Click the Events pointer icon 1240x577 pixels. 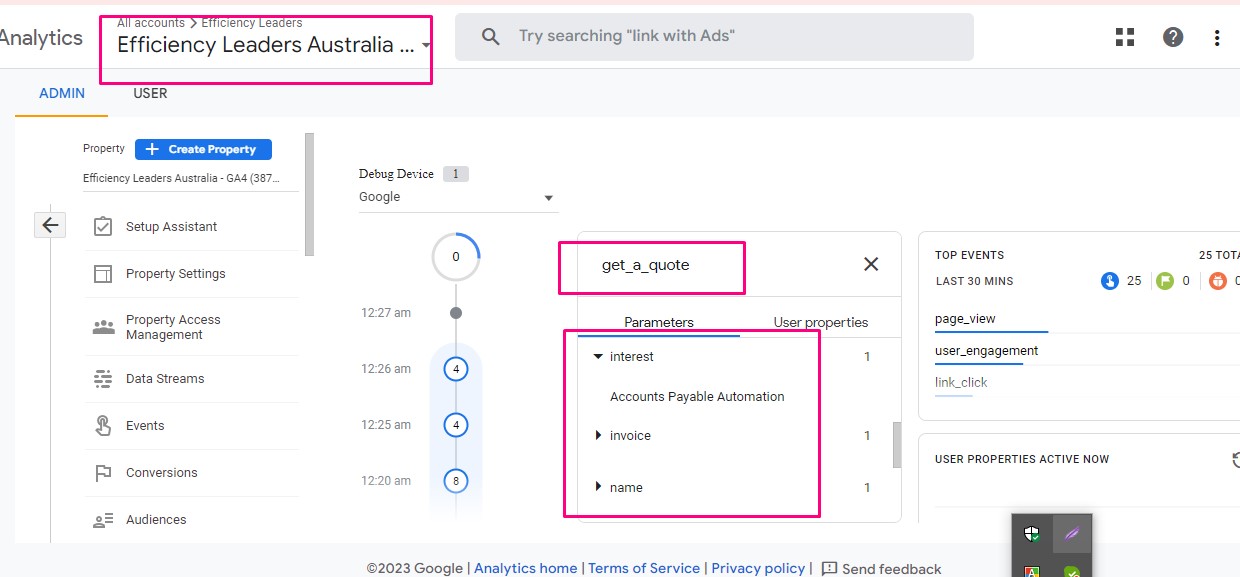[103, 425]
